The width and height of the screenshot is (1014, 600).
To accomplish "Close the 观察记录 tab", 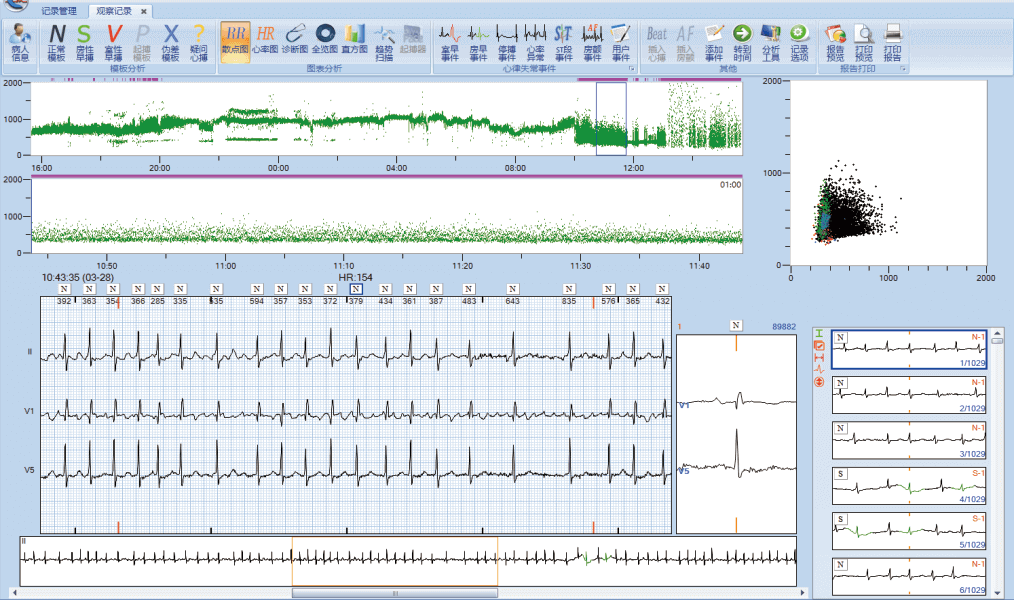I will click(143, 11).
